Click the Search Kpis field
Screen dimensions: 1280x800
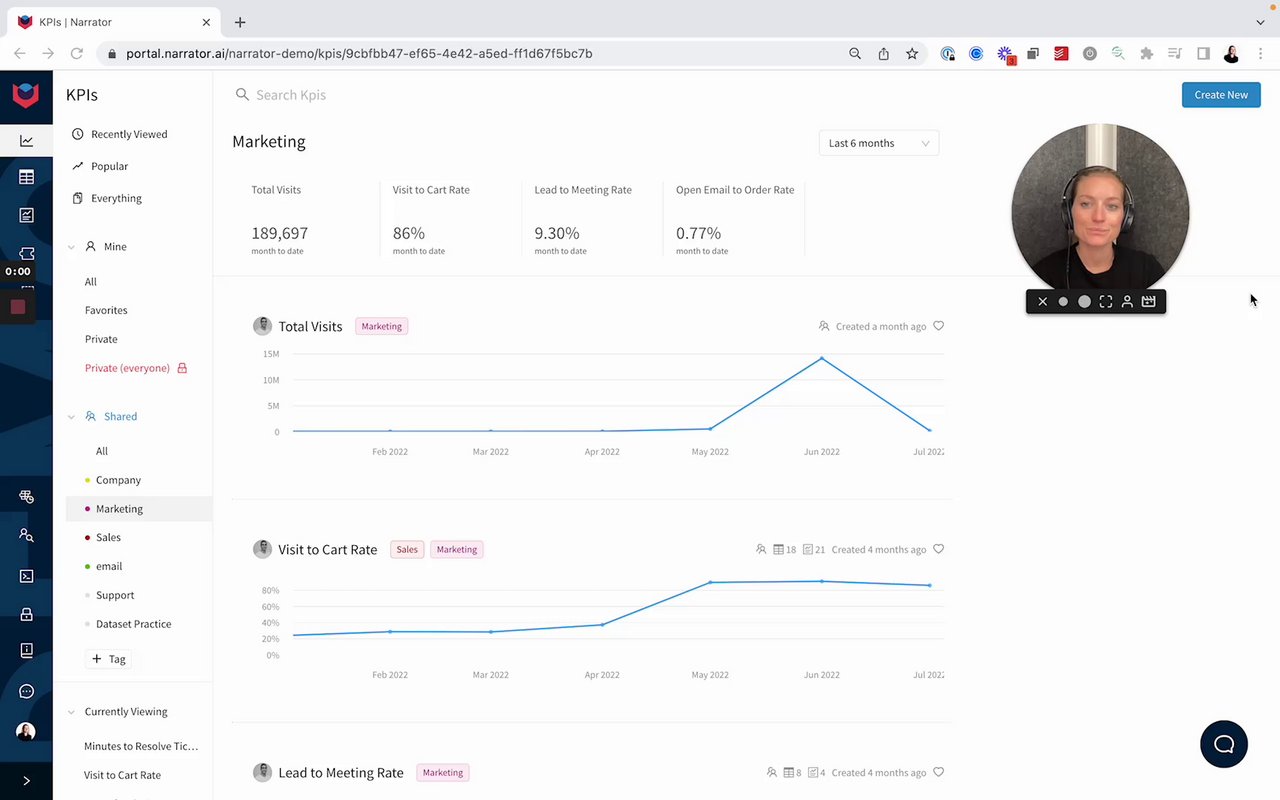pyautogui.click(x=500, y=95)
